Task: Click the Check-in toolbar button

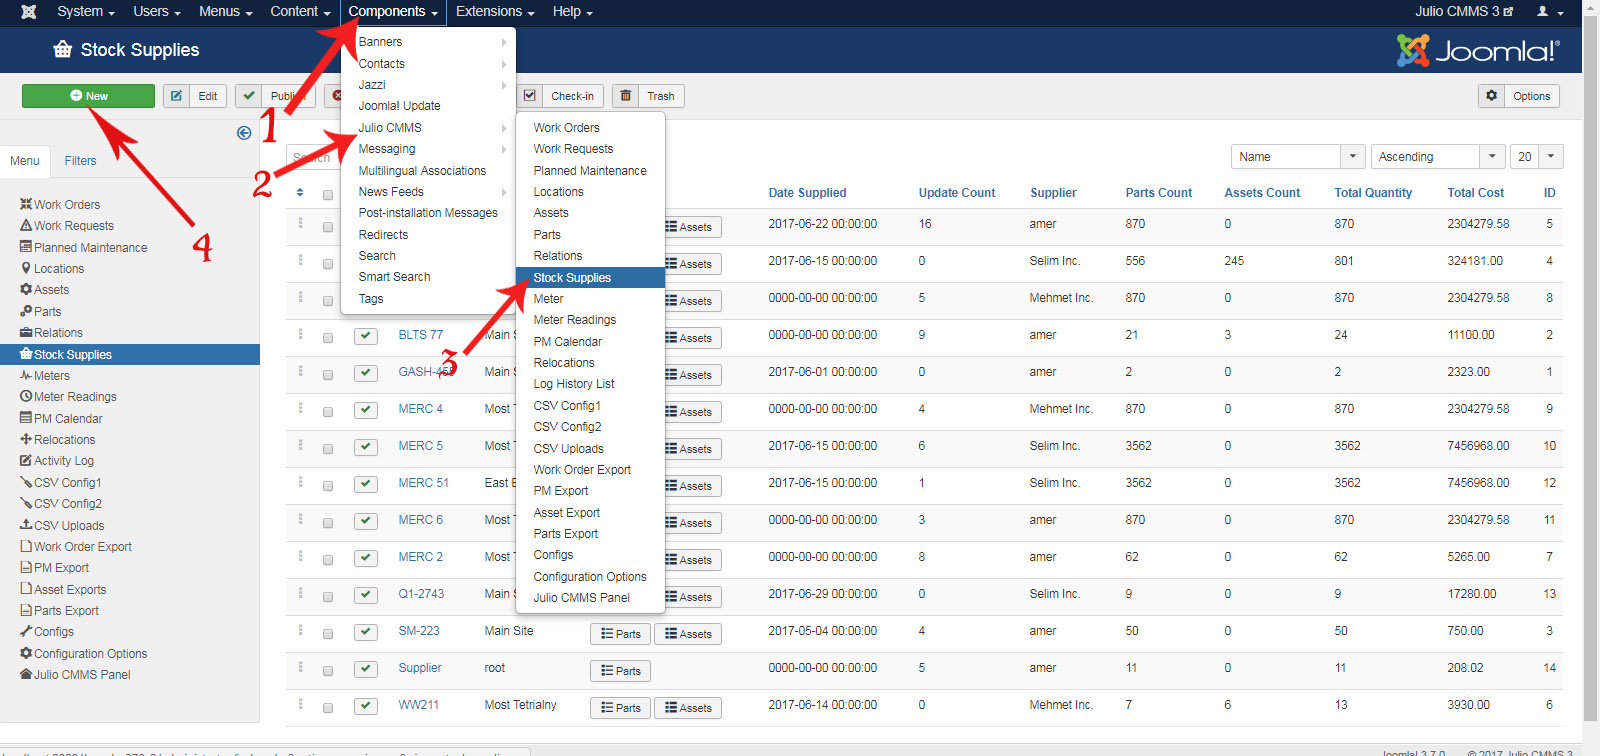Action: tap(560, 96)
